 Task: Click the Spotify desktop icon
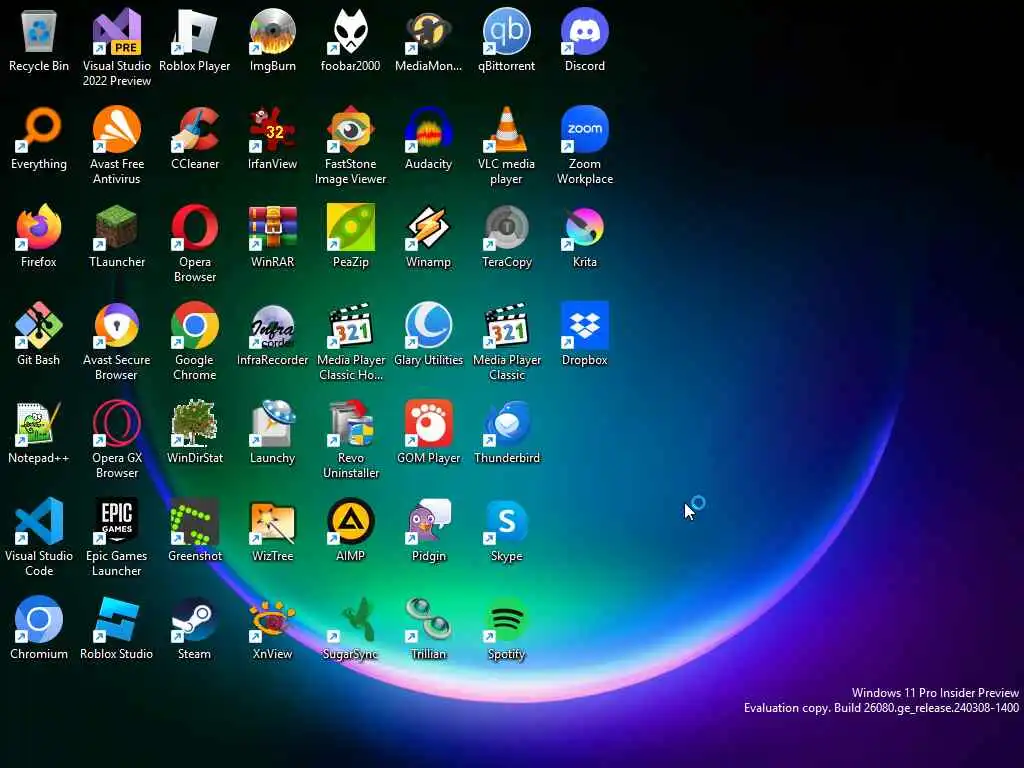506,619
